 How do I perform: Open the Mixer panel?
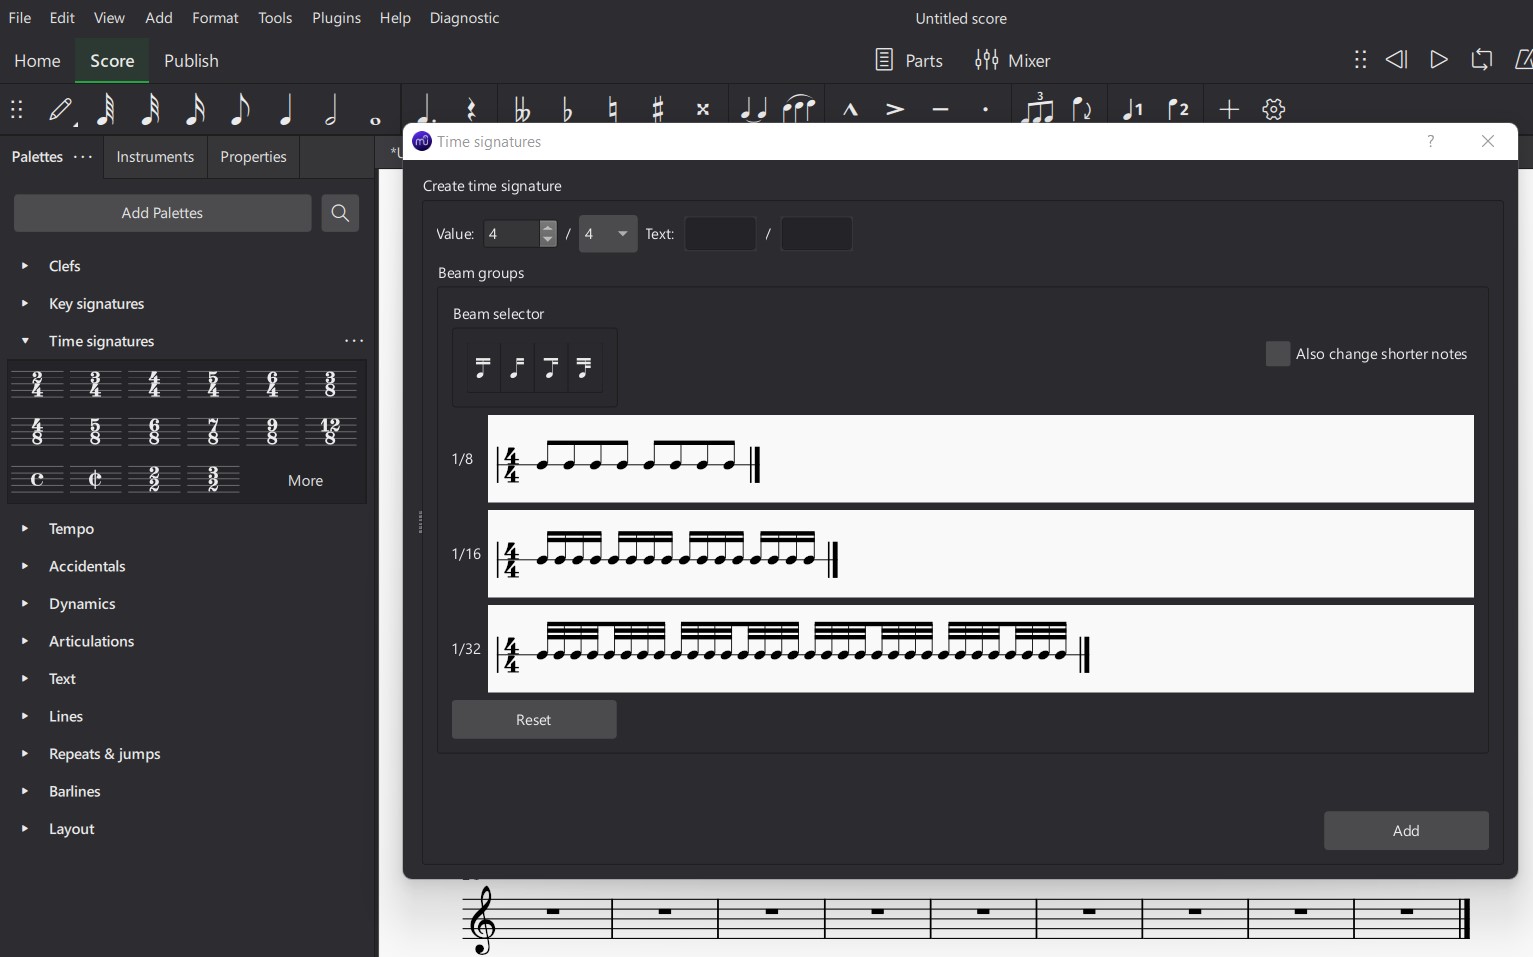1012,60
